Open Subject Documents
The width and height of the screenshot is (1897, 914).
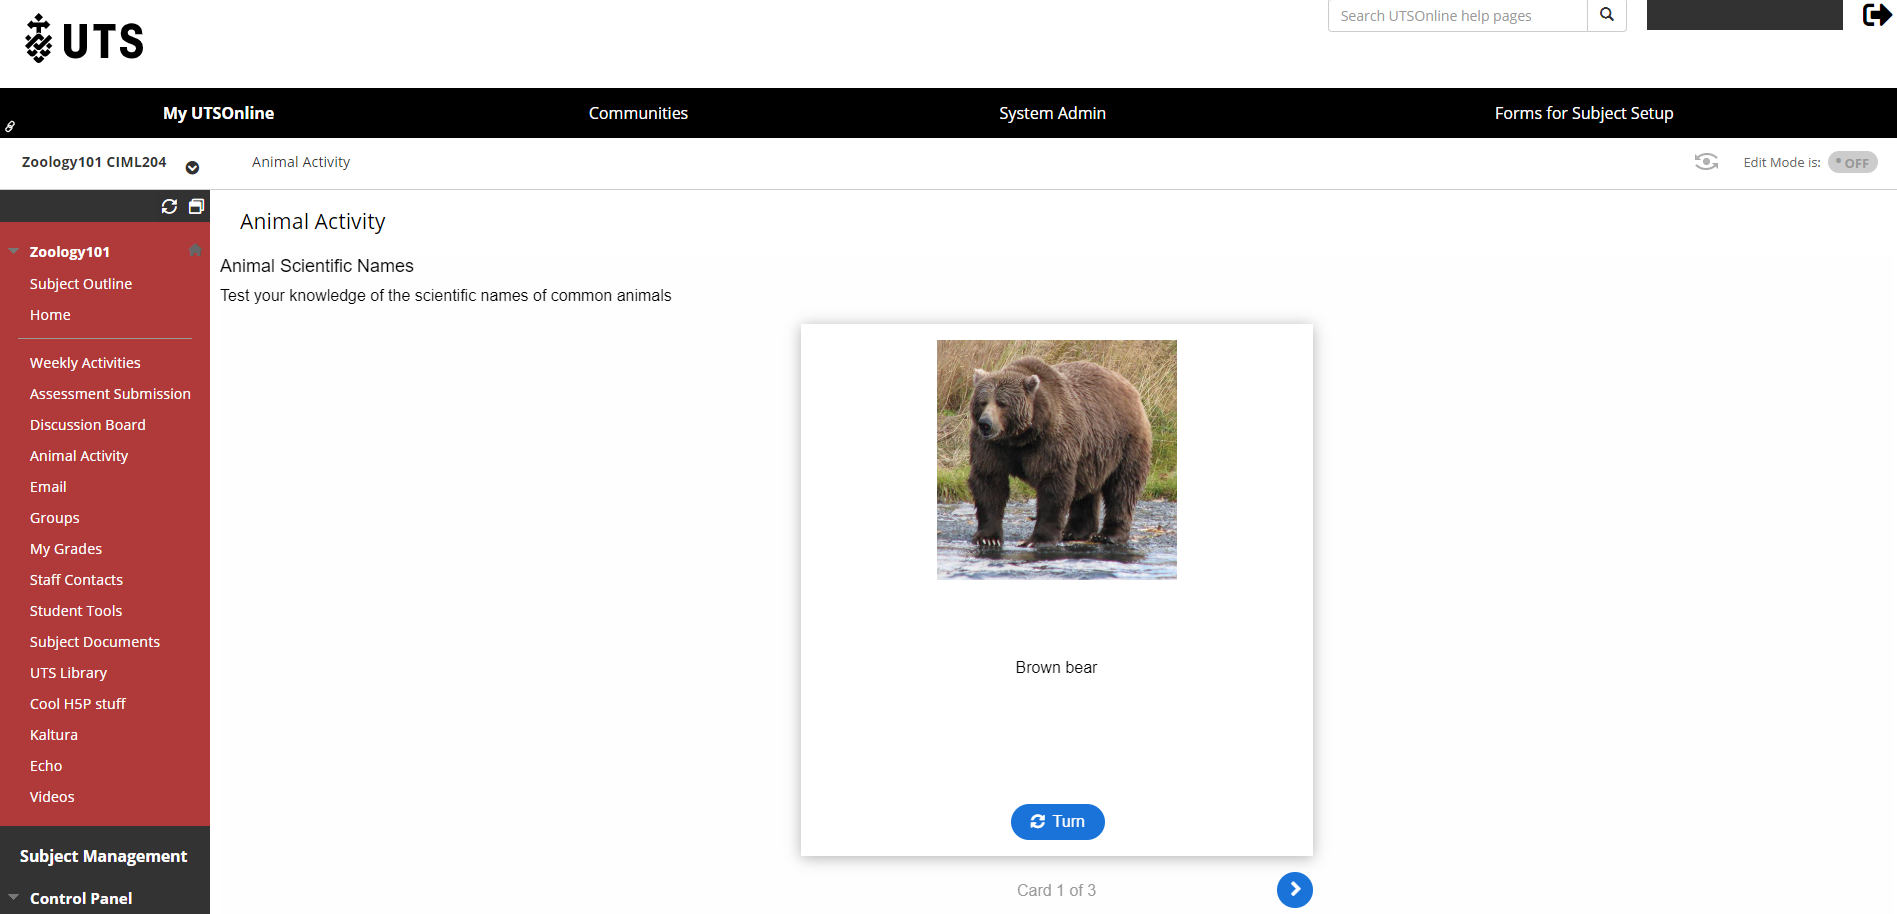[95, 642]
